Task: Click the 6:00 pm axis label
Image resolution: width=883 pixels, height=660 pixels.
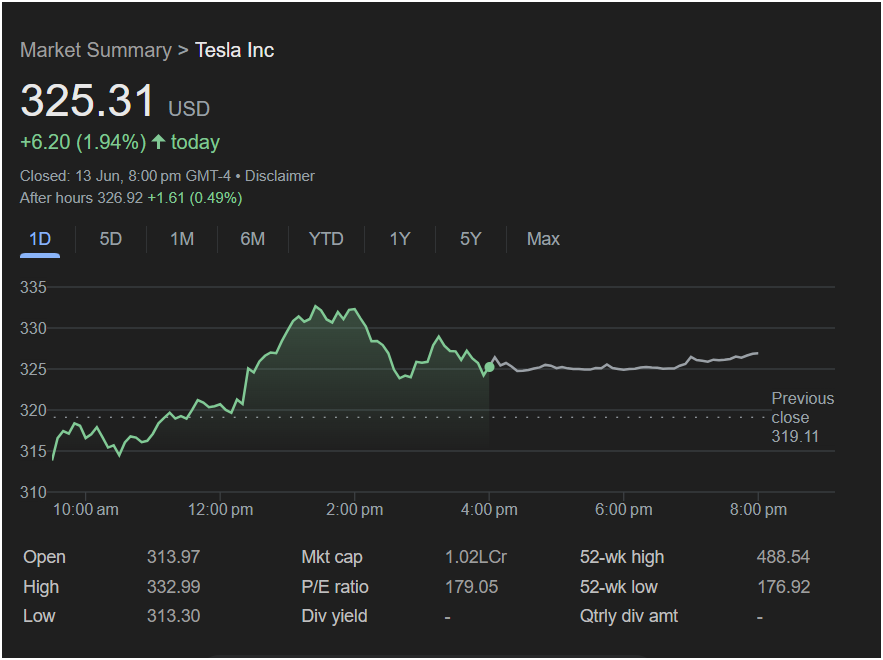Action: 623,510
